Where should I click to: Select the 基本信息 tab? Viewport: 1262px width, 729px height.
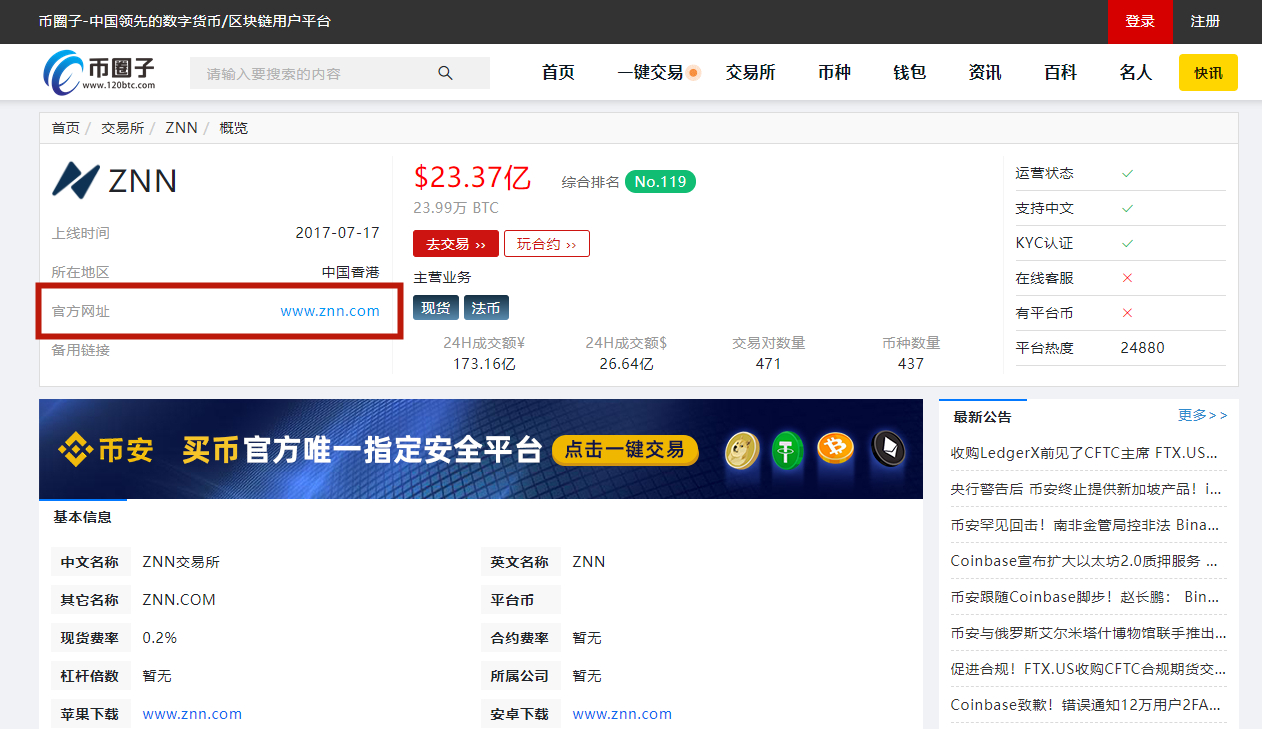(x=82, y=517)
